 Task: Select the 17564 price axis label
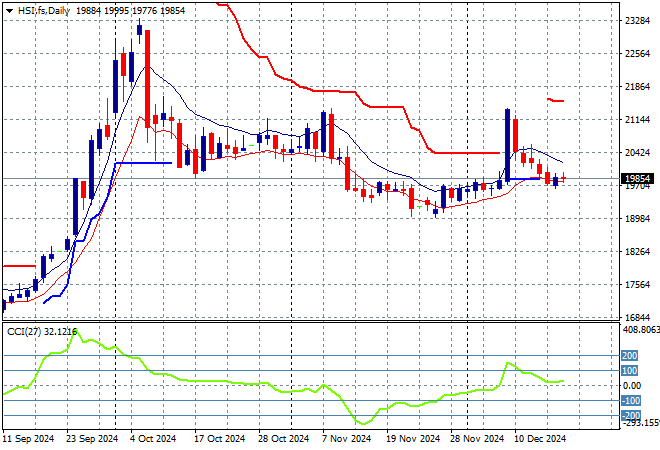coord(637,285)
